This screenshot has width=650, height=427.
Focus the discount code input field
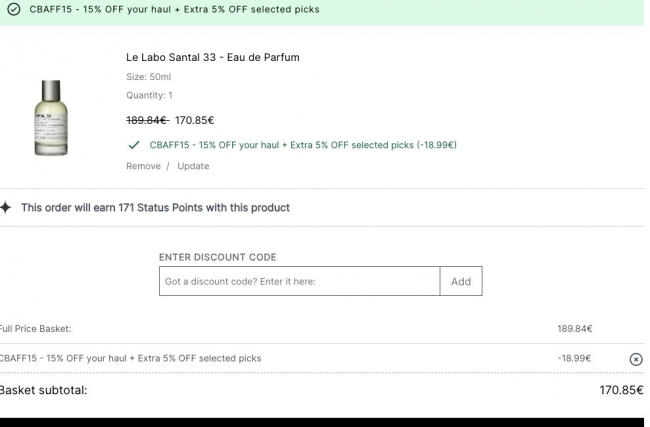299,281
